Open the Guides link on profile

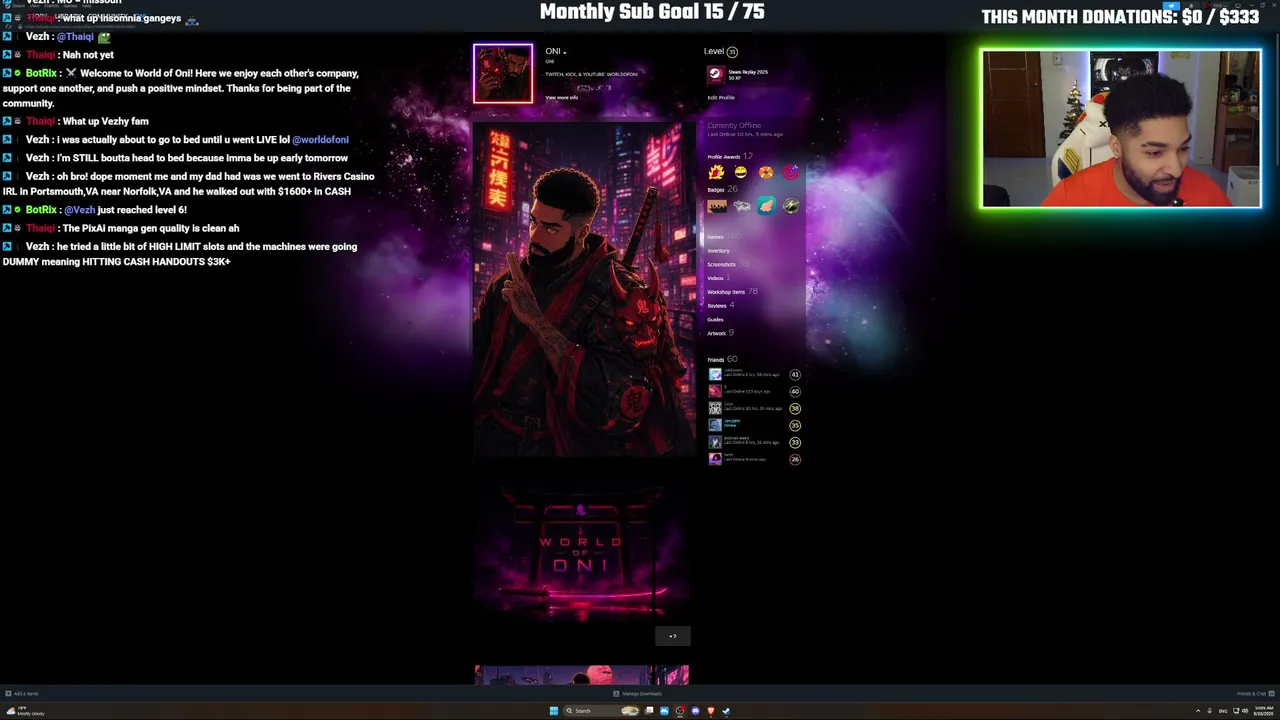(715, 320)
